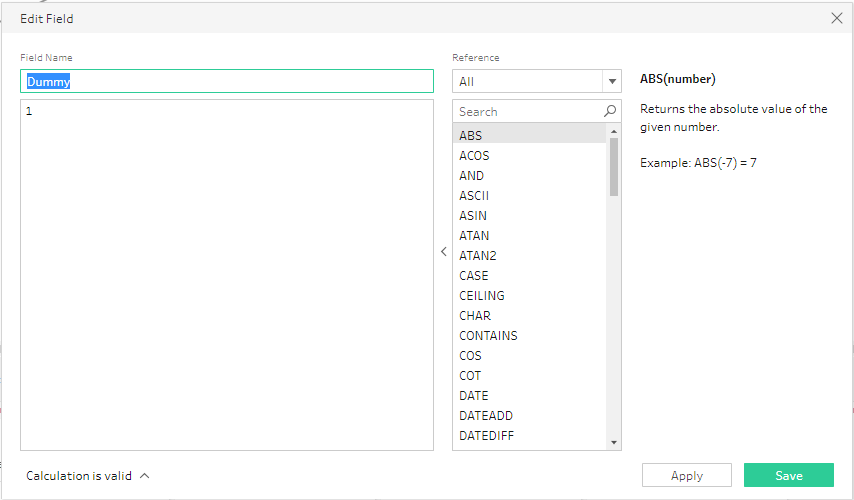Pick the DATEADD function
The image size is (854, 500).
(x=486, y=416)
